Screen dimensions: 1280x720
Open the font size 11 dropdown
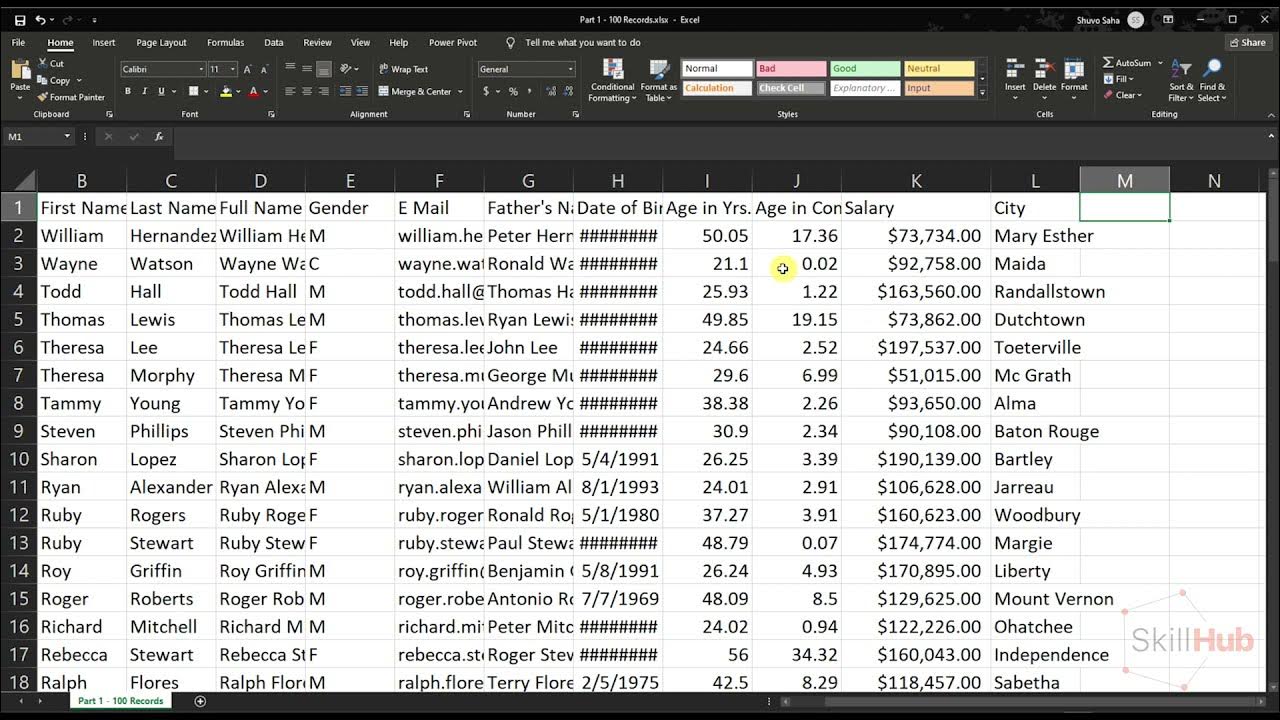(x=233, y=69)
